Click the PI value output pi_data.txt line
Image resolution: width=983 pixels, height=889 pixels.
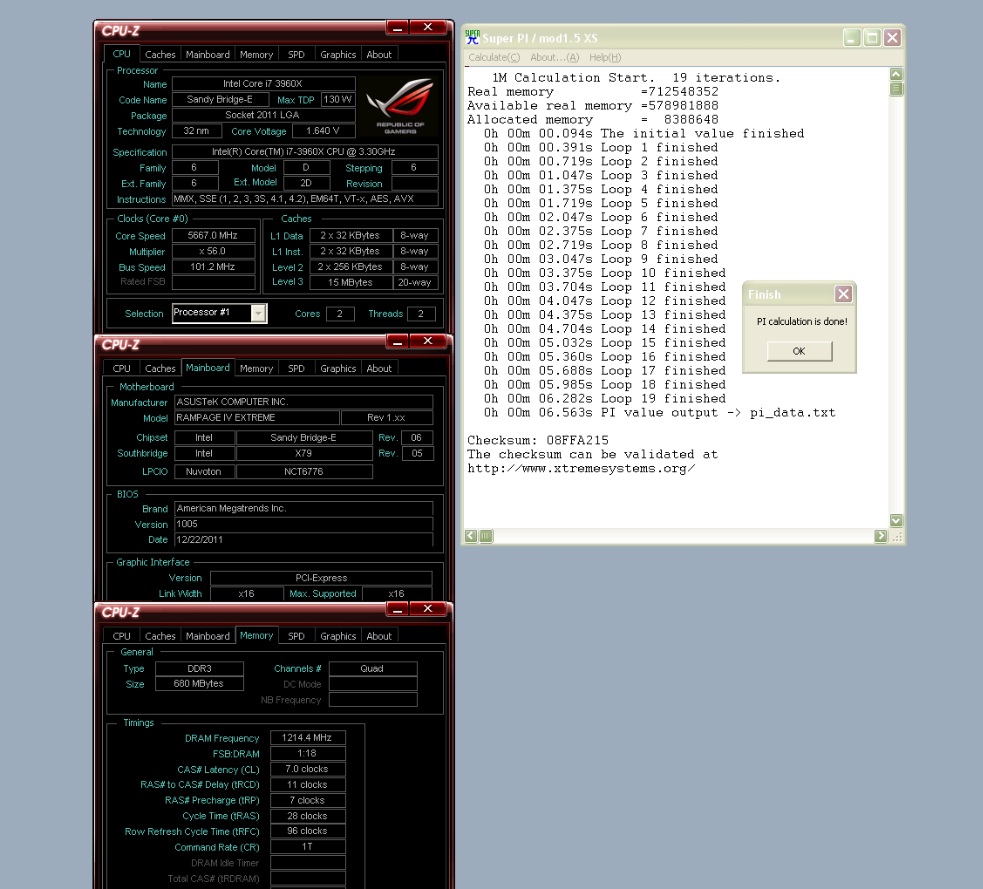tap(660, 413)
